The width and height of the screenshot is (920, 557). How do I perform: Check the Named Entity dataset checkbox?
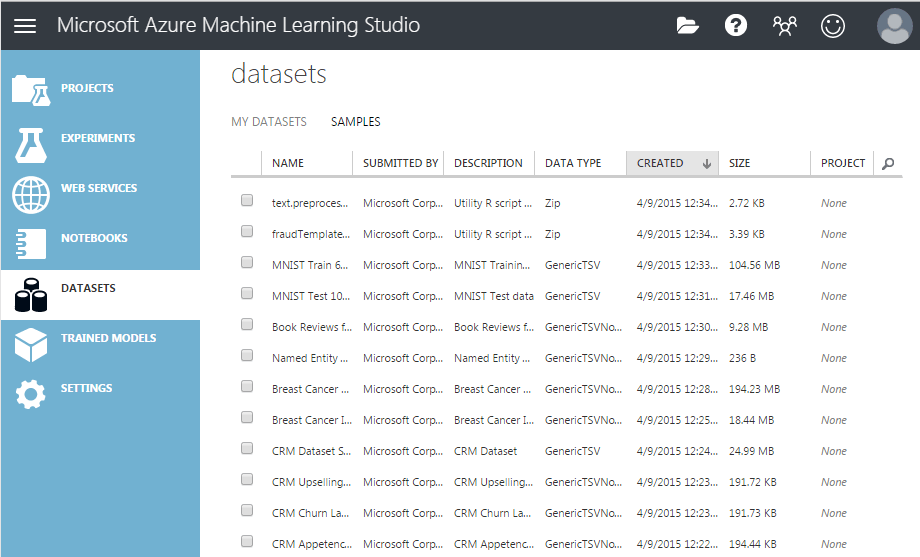pyautogui.click(x=247, y=355)
